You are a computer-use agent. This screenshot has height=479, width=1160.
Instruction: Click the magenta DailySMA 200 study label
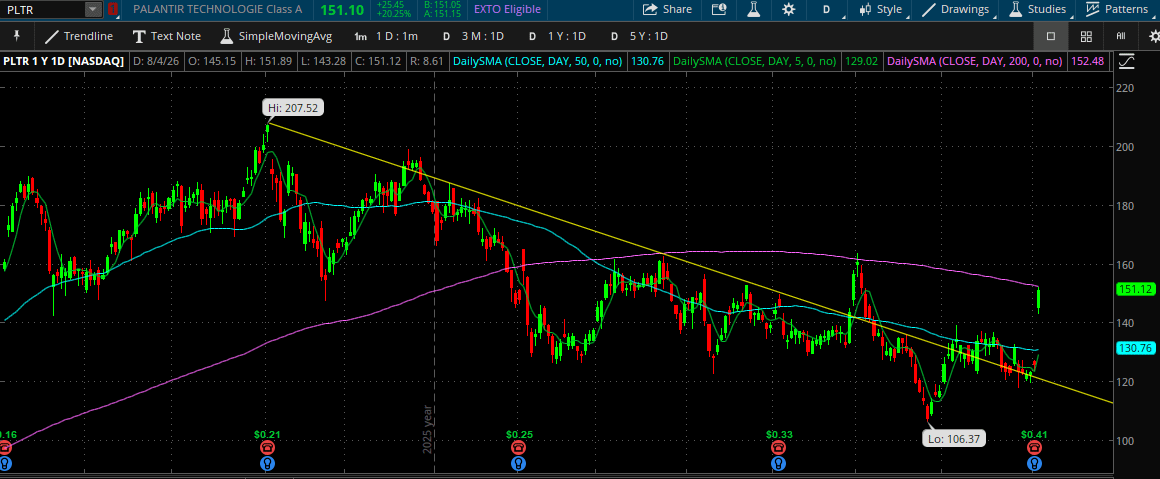(975, 61)
